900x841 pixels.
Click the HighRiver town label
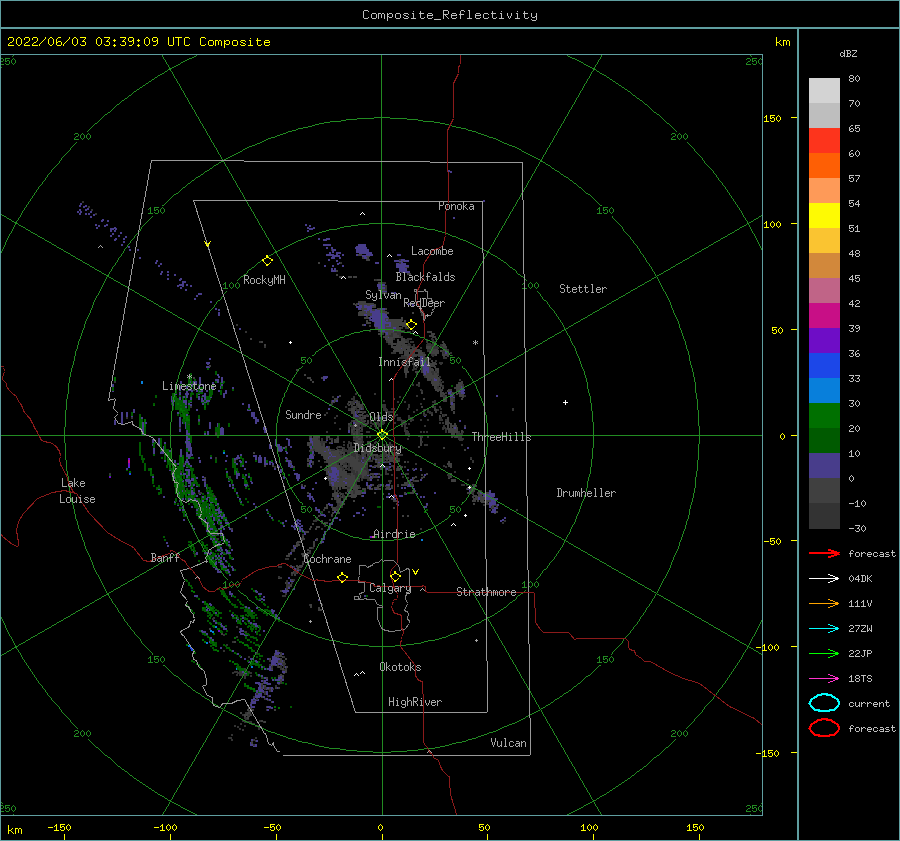(x=415, y=702)
